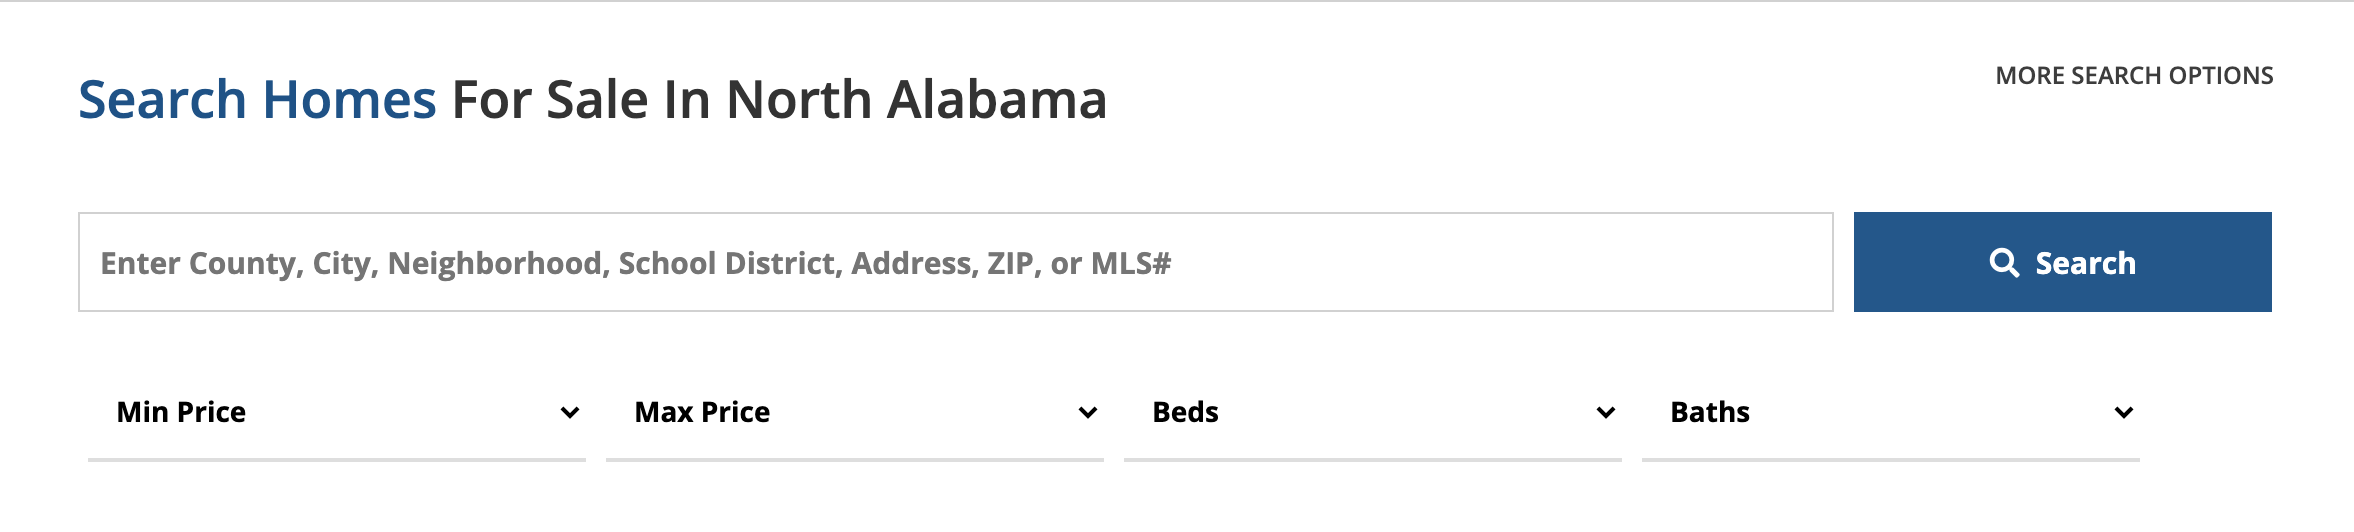
Task: Click the Beds chevron arrow
Action: [1606, 413]
